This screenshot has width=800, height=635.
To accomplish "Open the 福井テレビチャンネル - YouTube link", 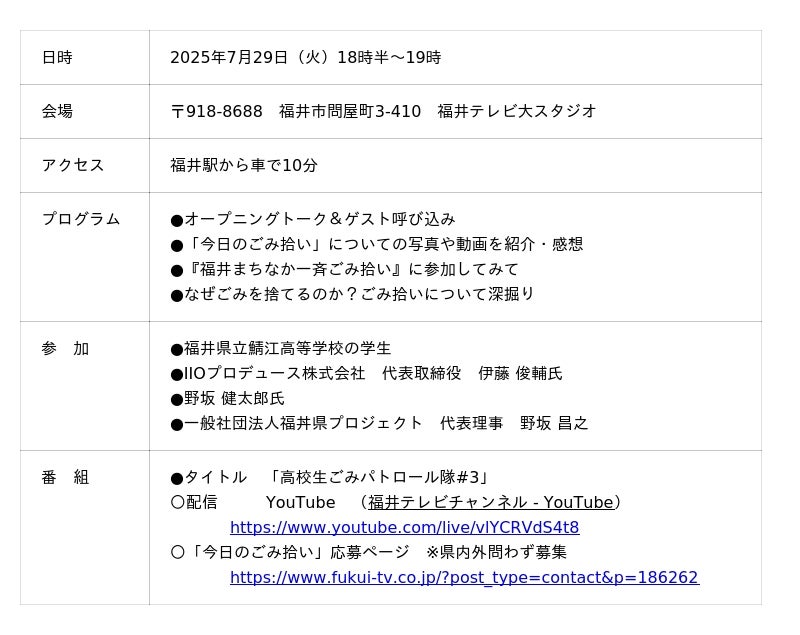I will [490, 502].
